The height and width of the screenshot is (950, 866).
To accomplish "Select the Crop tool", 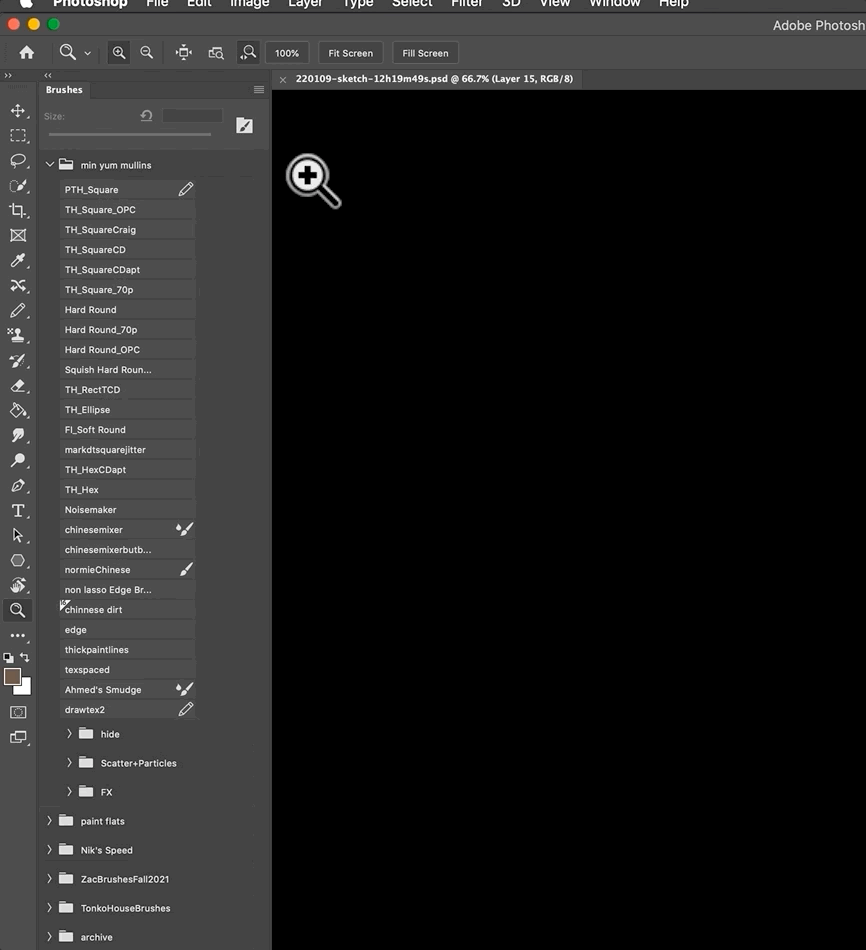I will 18,210.
